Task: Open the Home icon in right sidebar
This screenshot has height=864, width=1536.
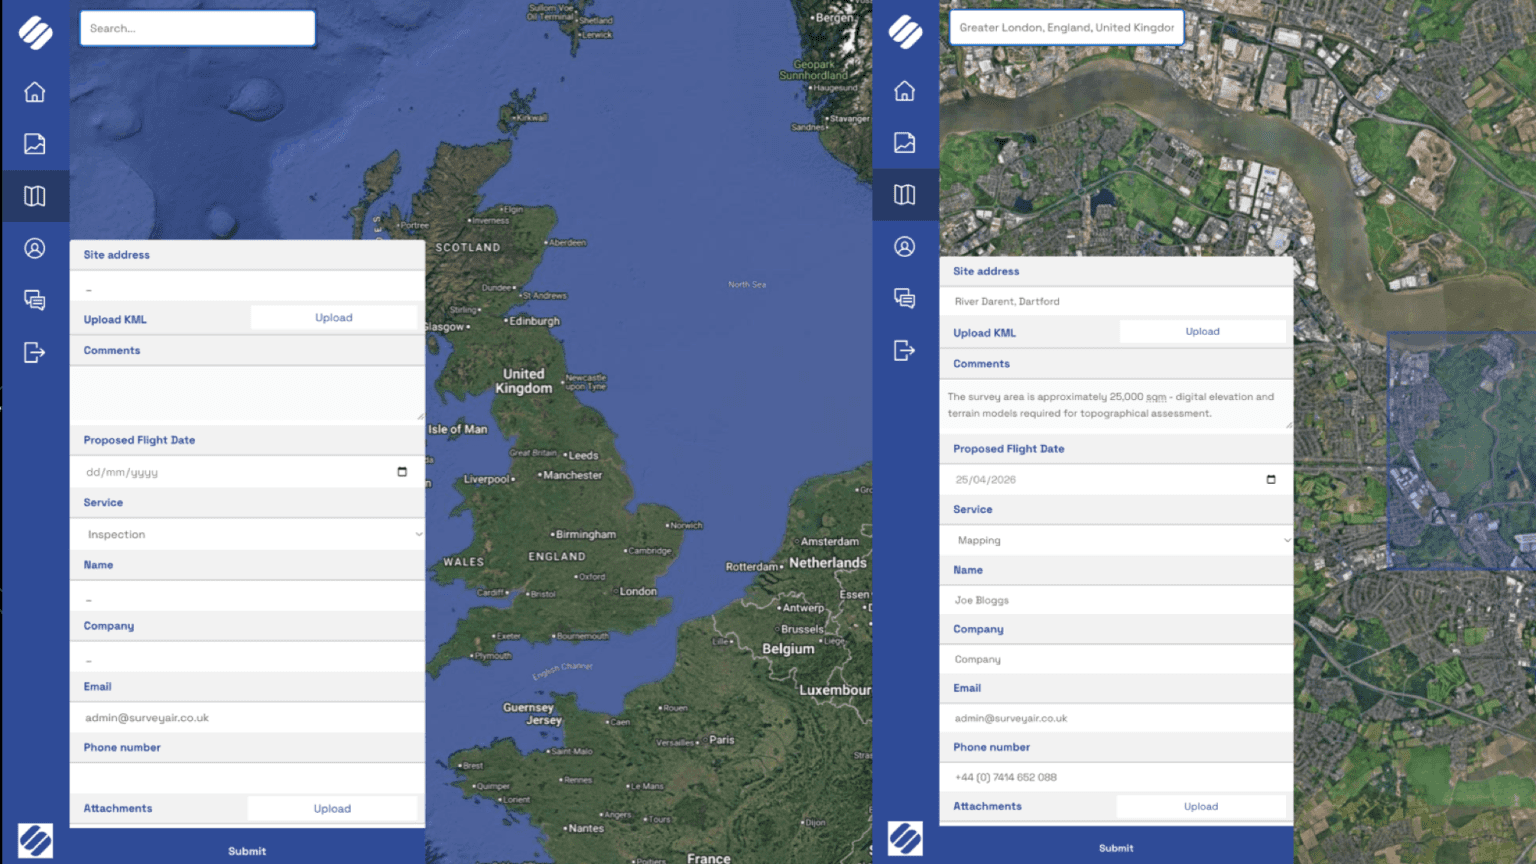Action: (905, 91)
